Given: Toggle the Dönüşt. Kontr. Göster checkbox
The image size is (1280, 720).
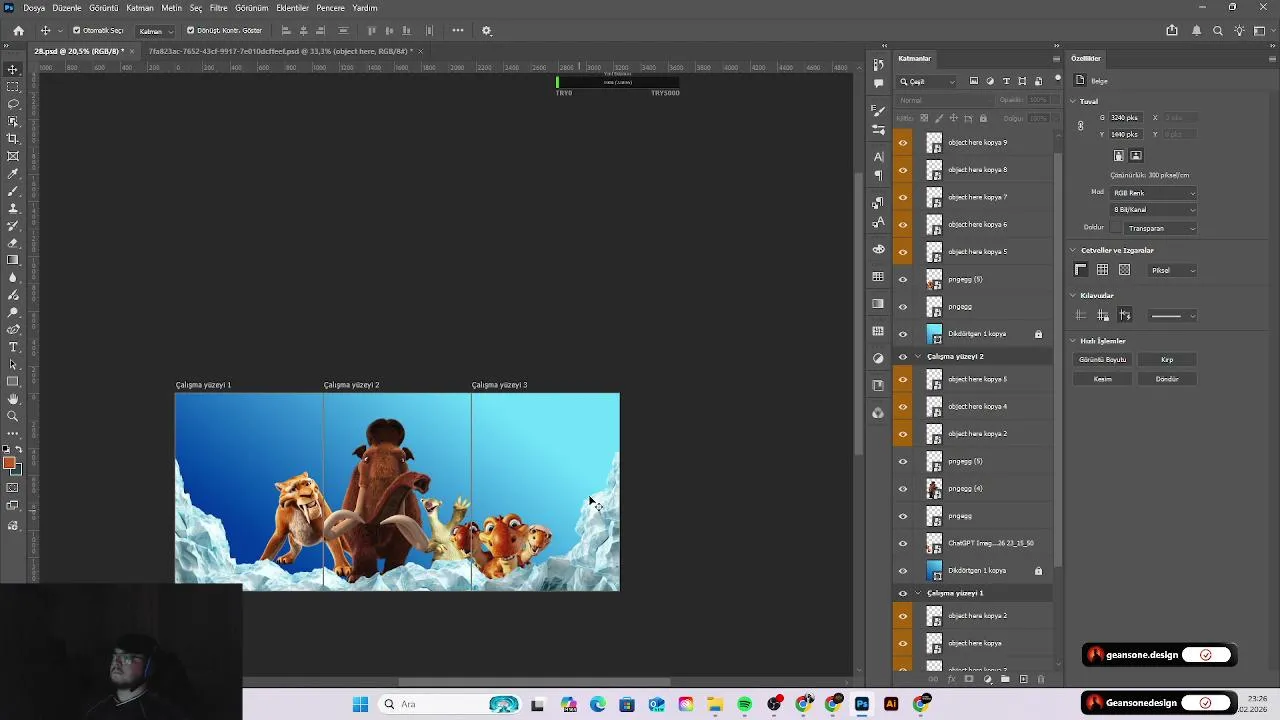Looking at the screenshot, I should [190, 31].
